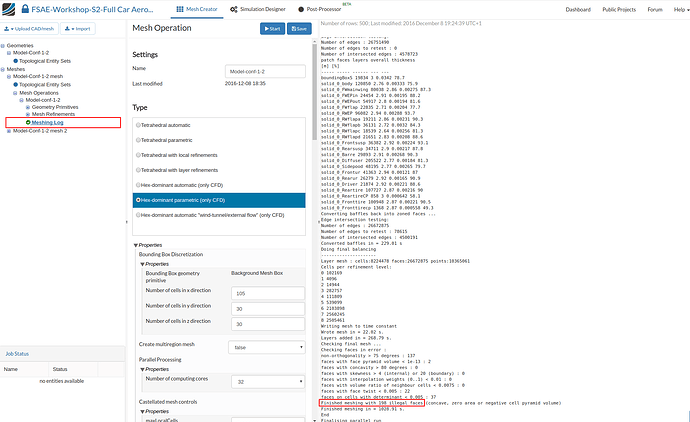Click the Save button
The width and height of the screenshot is (690, 422).
(x=299, y=29)
